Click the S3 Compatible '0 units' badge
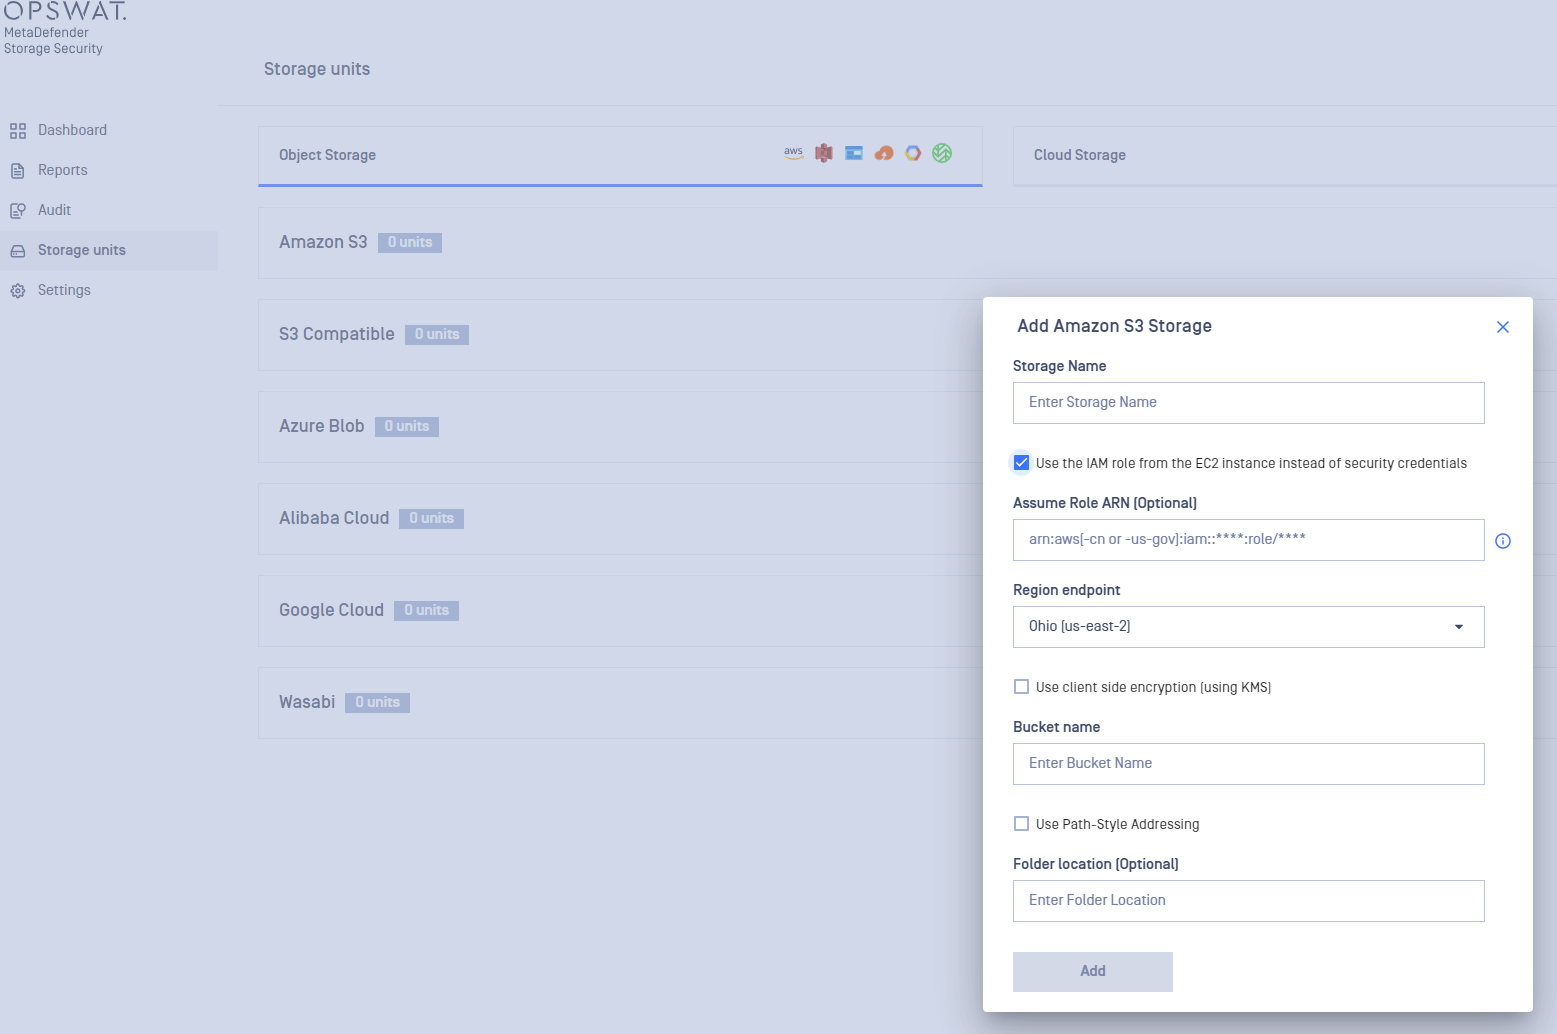 (x=437, y=335)
